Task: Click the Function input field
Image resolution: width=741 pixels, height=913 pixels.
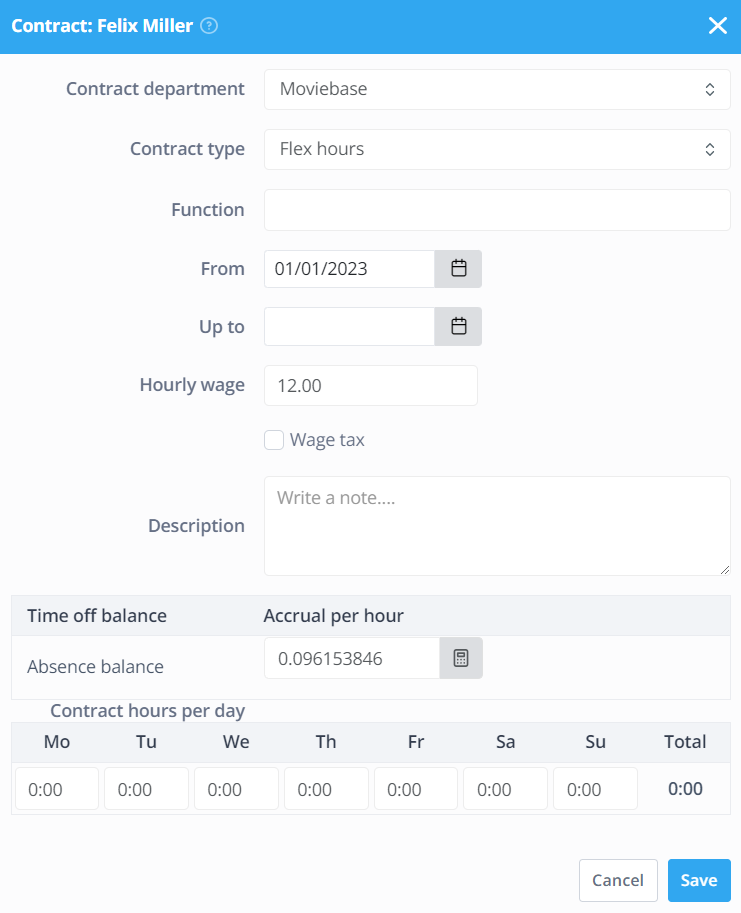Action: 497,210
